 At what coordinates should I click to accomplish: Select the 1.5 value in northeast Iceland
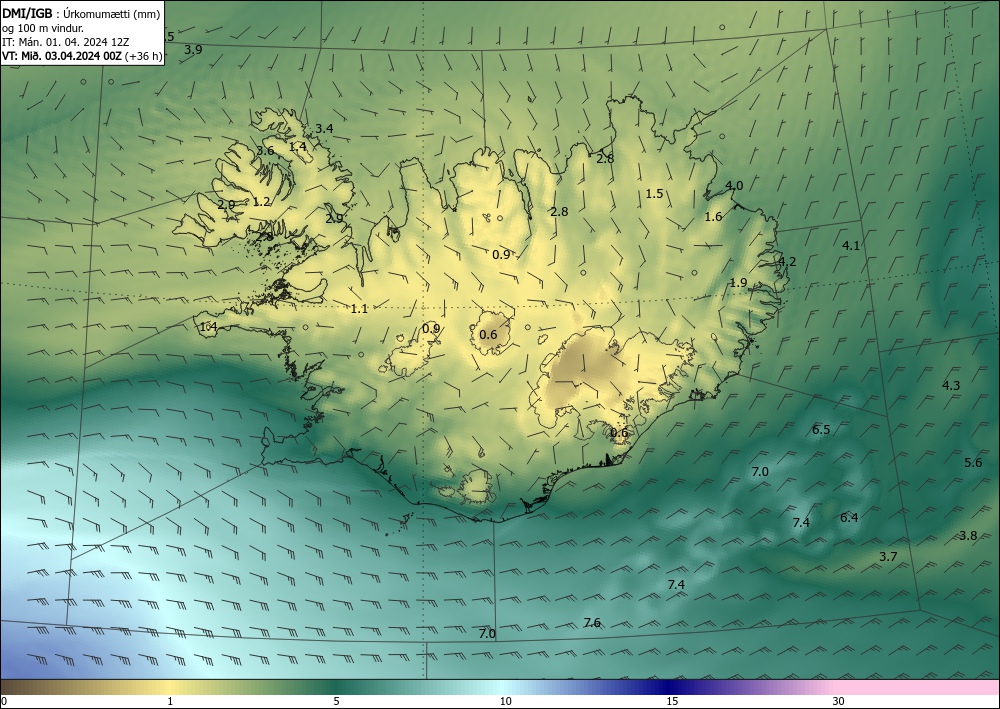[x=654, y=193]
